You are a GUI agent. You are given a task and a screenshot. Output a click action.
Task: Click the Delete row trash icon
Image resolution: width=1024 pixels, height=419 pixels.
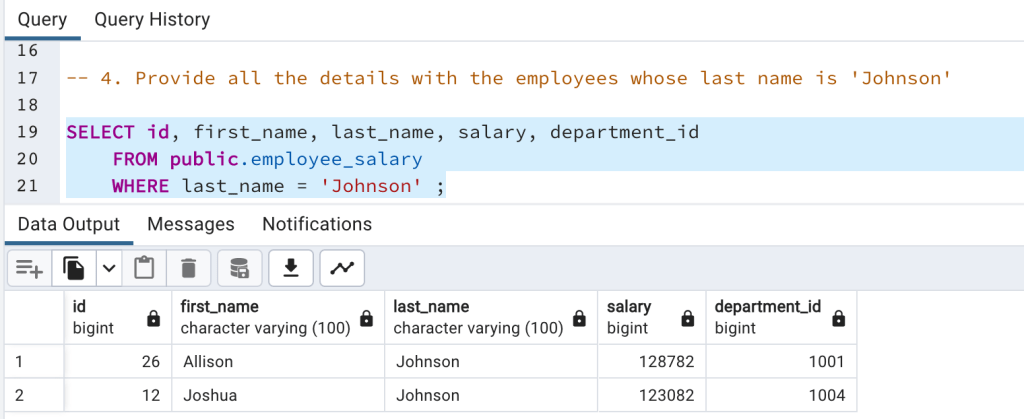(188, 268)
